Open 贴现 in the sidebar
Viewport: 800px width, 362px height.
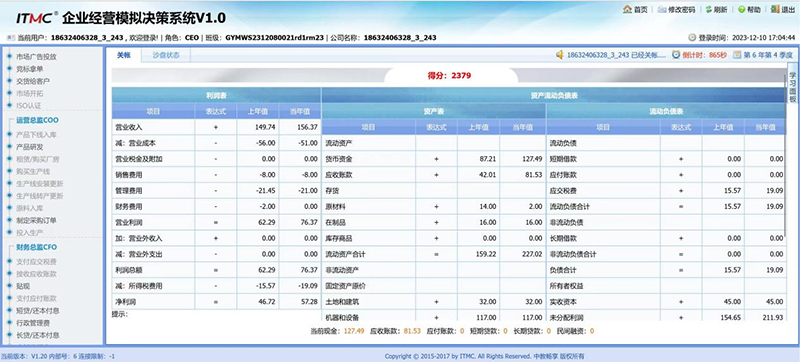[23, 286]
